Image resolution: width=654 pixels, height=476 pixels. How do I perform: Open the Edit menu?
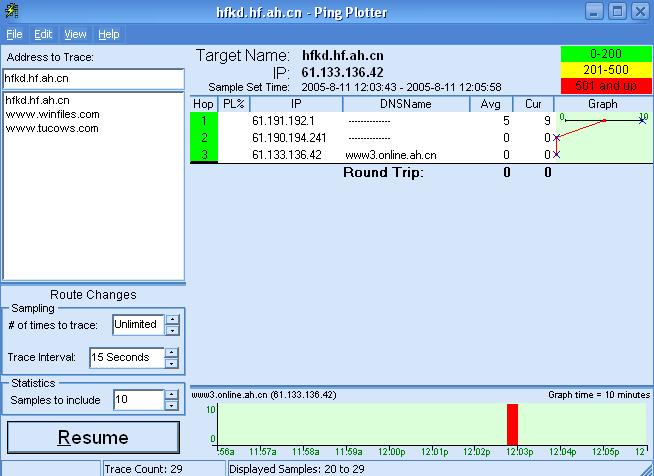(43, 34)
